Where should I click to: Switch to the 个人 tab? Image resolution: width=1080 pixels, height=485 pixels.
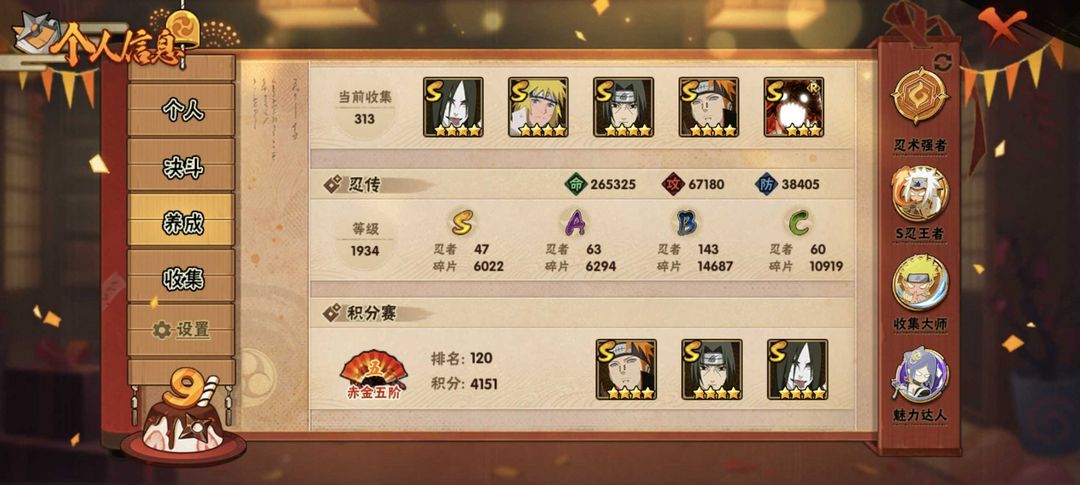(x=182, y=110)
